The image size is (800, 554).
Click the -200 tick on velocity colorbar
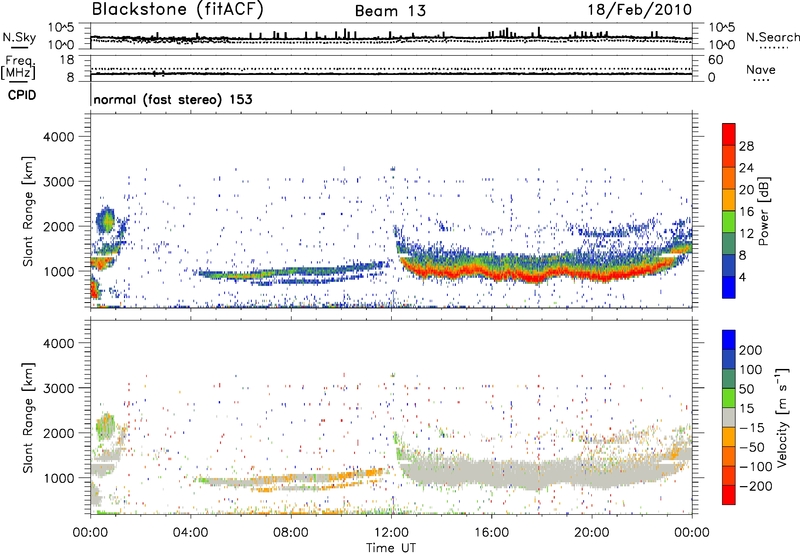click(x=754, y=486)
